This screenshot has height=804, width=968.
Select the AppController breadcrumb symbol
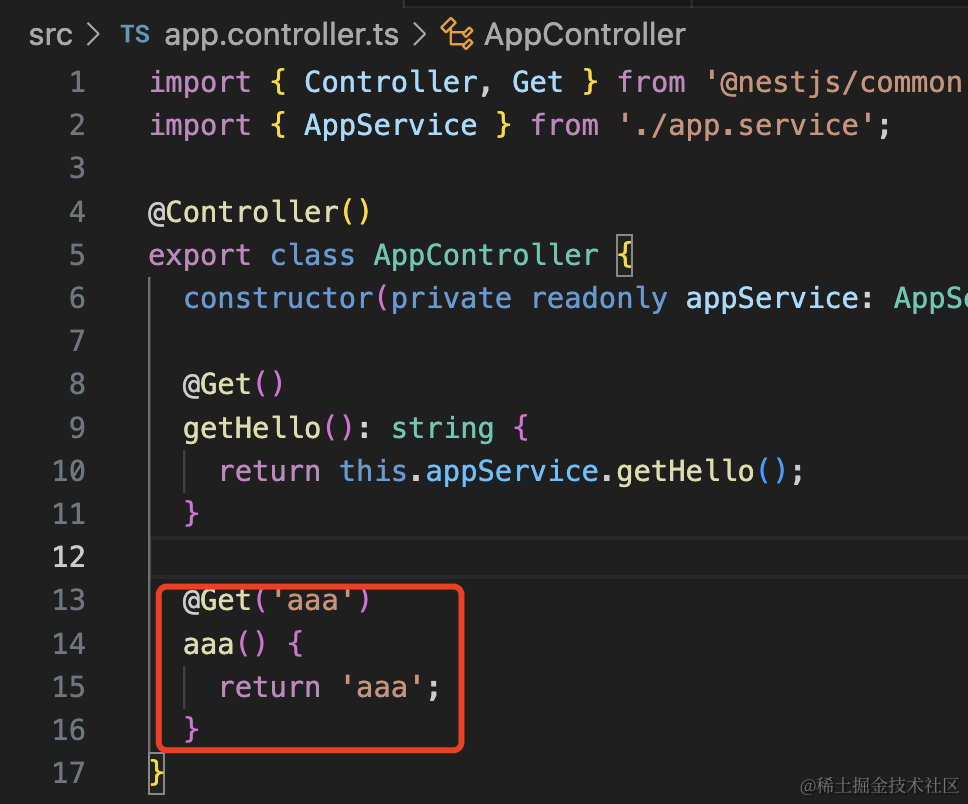[x=585, y=35]
